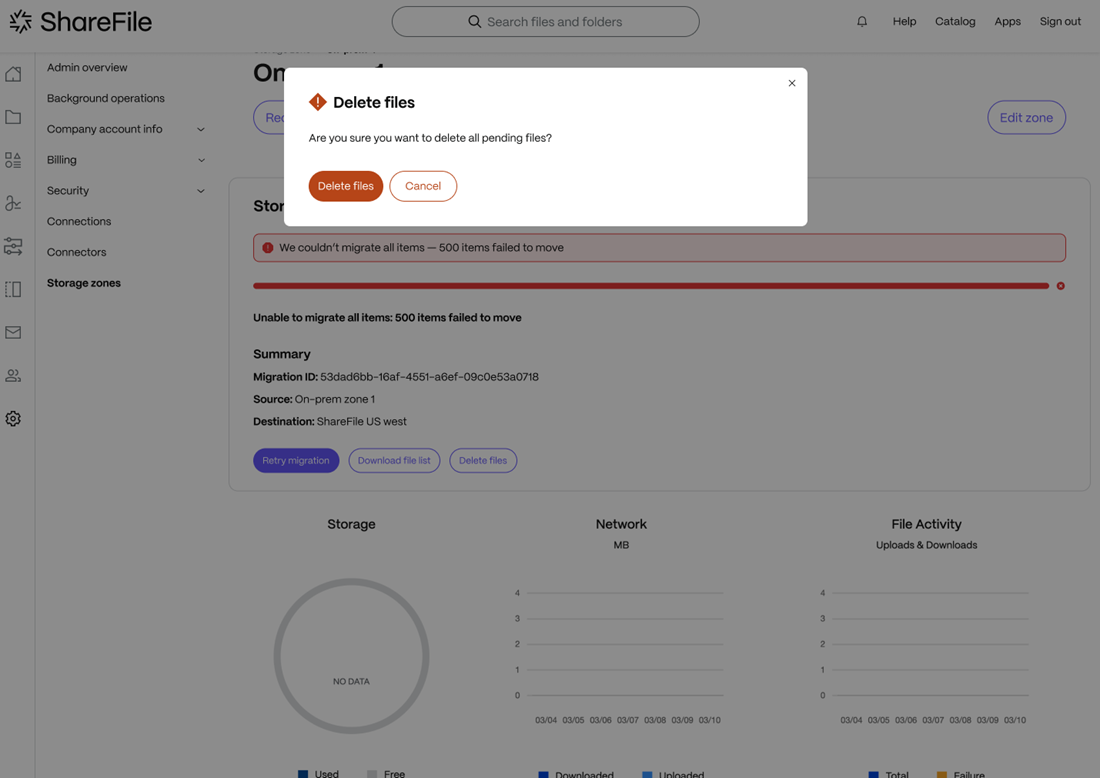Open the Help link
This screenshot has width=1100, height=778.
click(904, 22)
